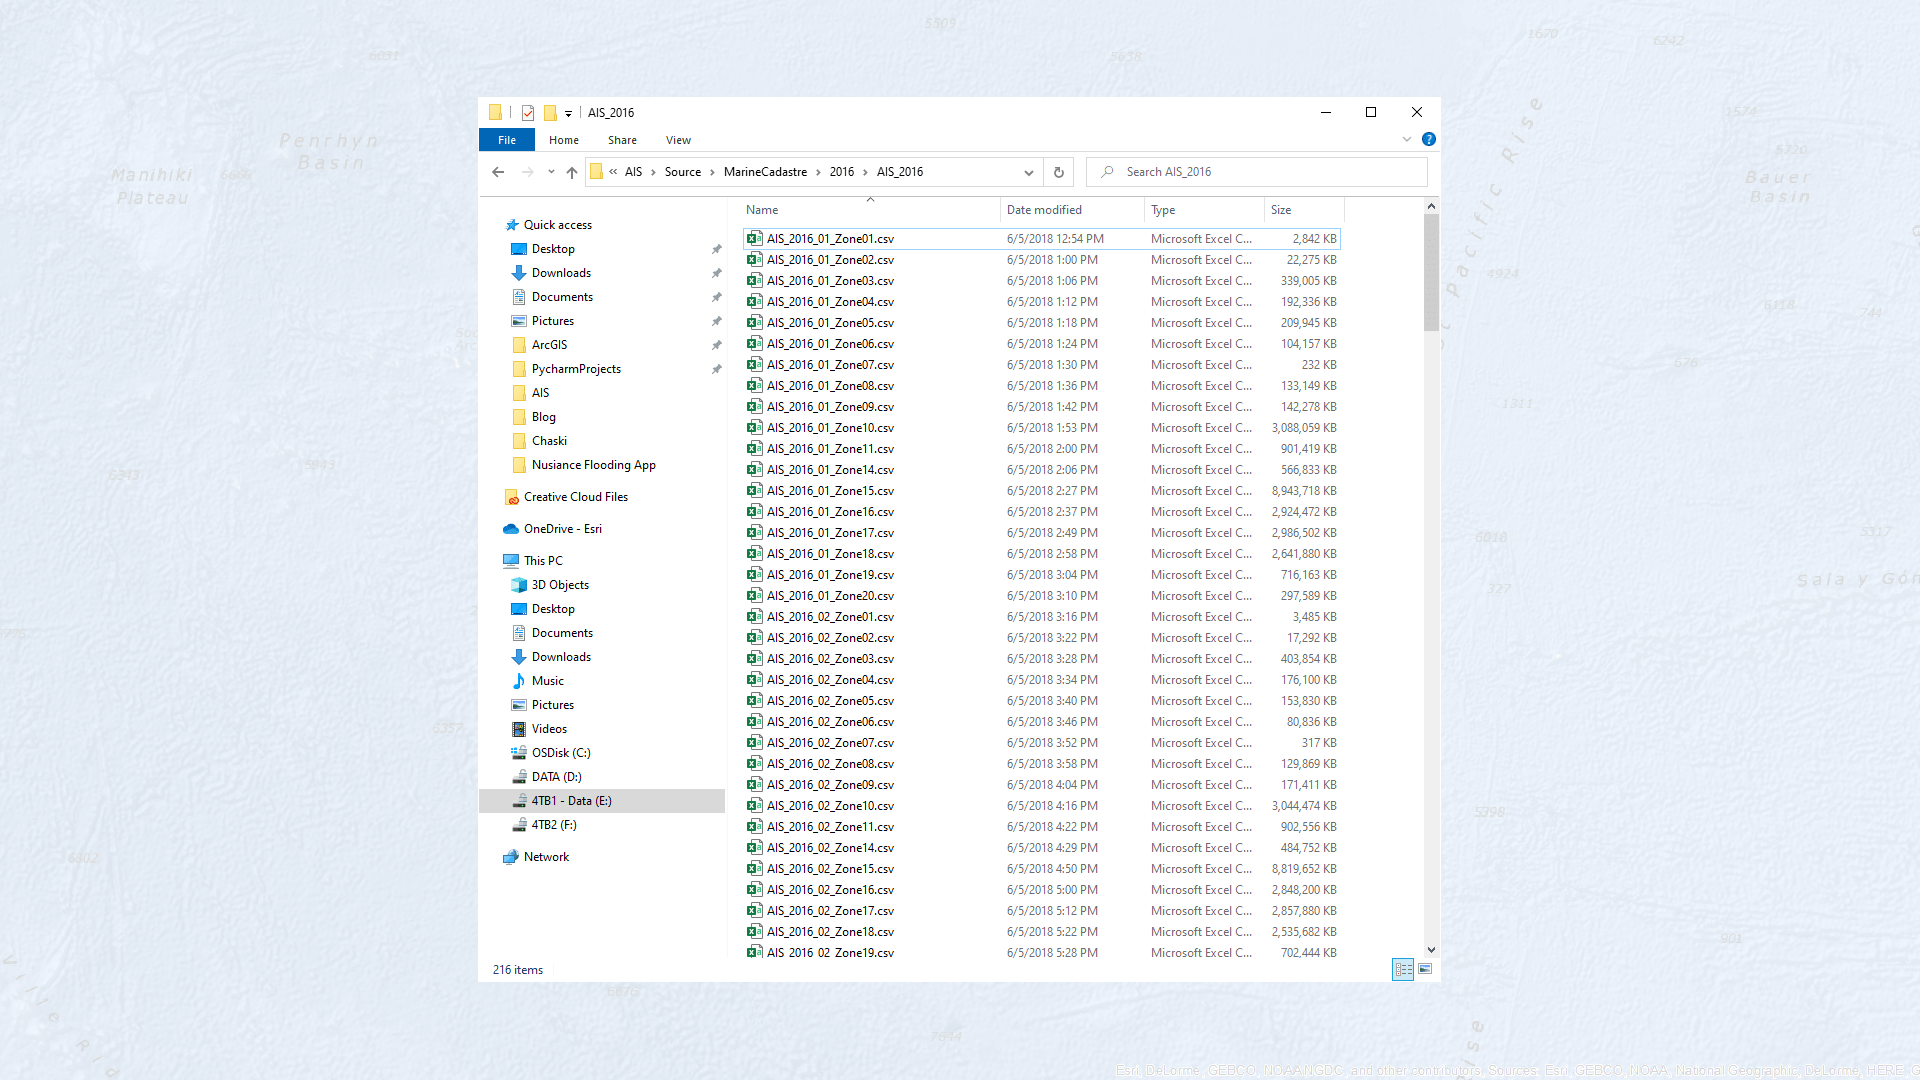1920x1080 pixels.
Task: Click the Back navigation arrow
Action: 498,172
